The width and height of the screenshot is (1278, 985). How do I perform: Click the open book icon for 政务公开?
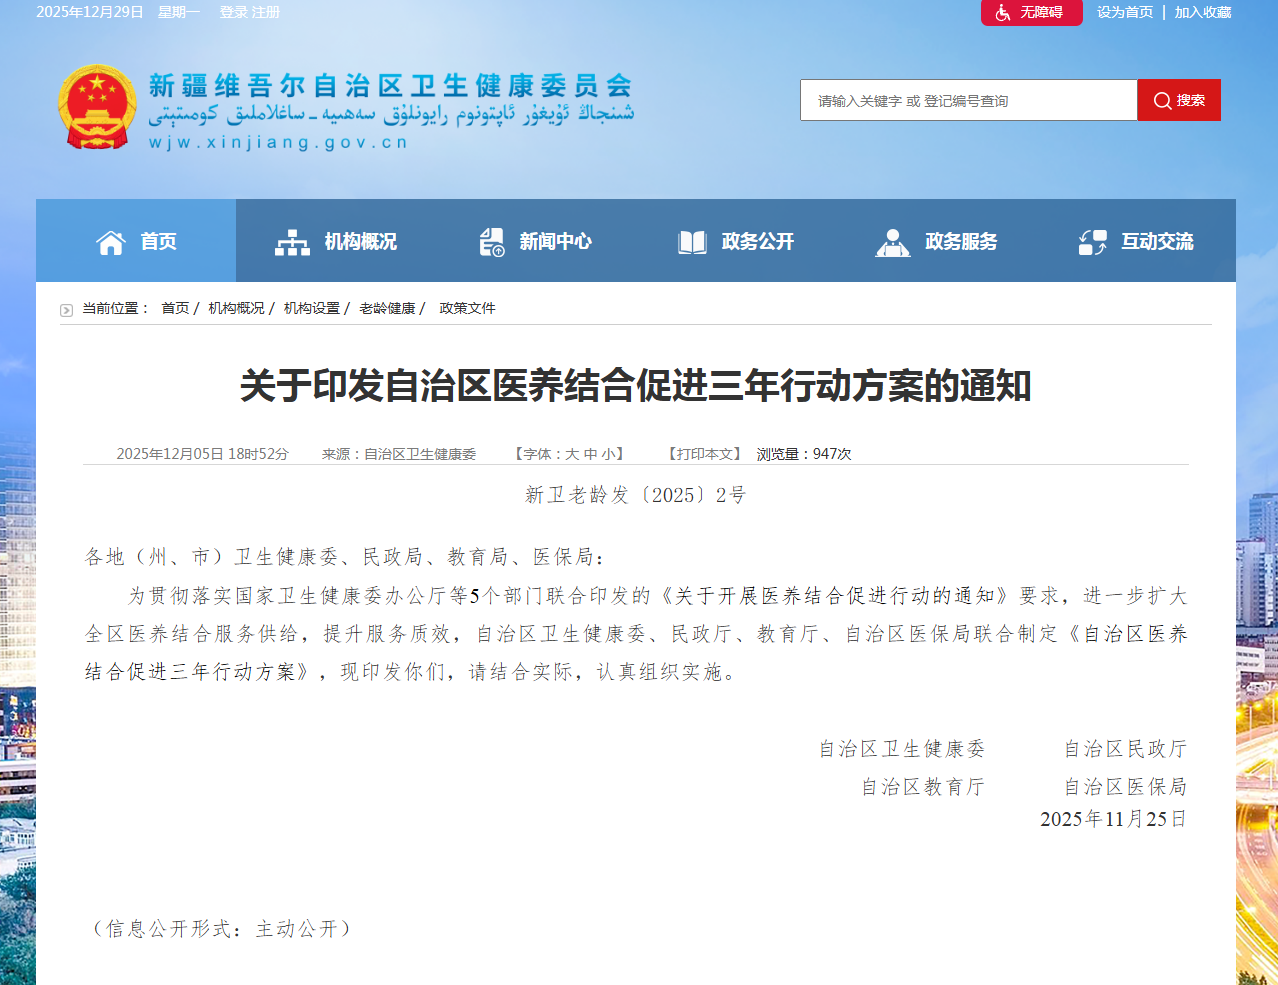click(692, 242)
